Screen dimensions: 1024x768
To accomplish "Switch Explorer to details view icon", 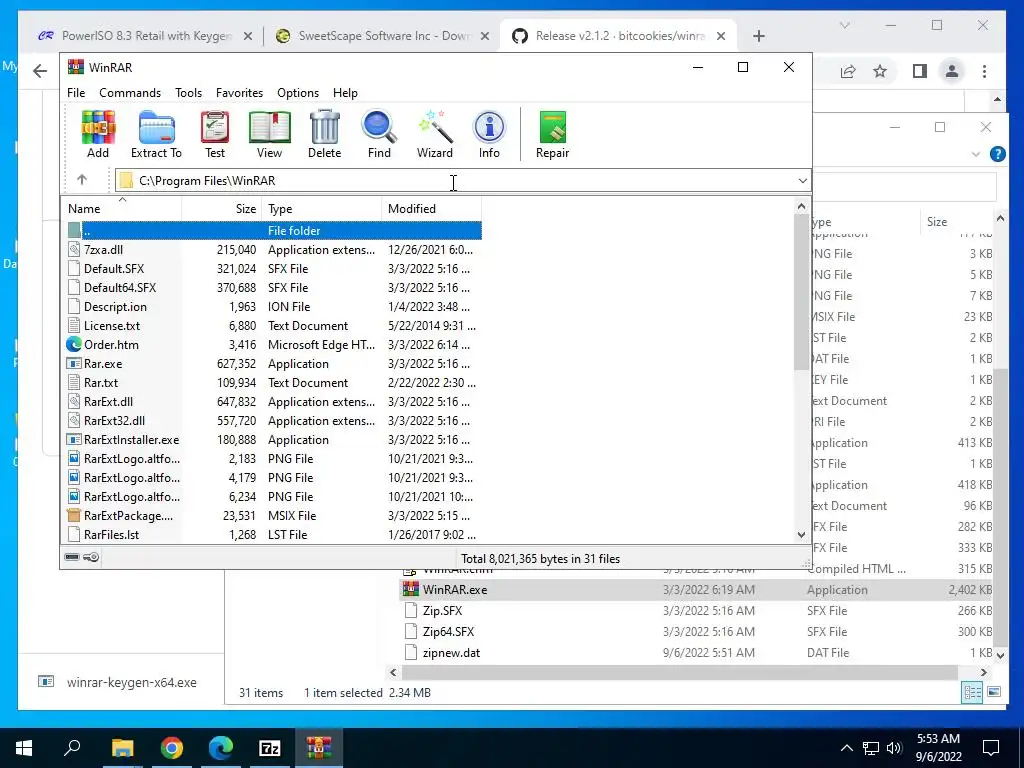I will point(972,692).
